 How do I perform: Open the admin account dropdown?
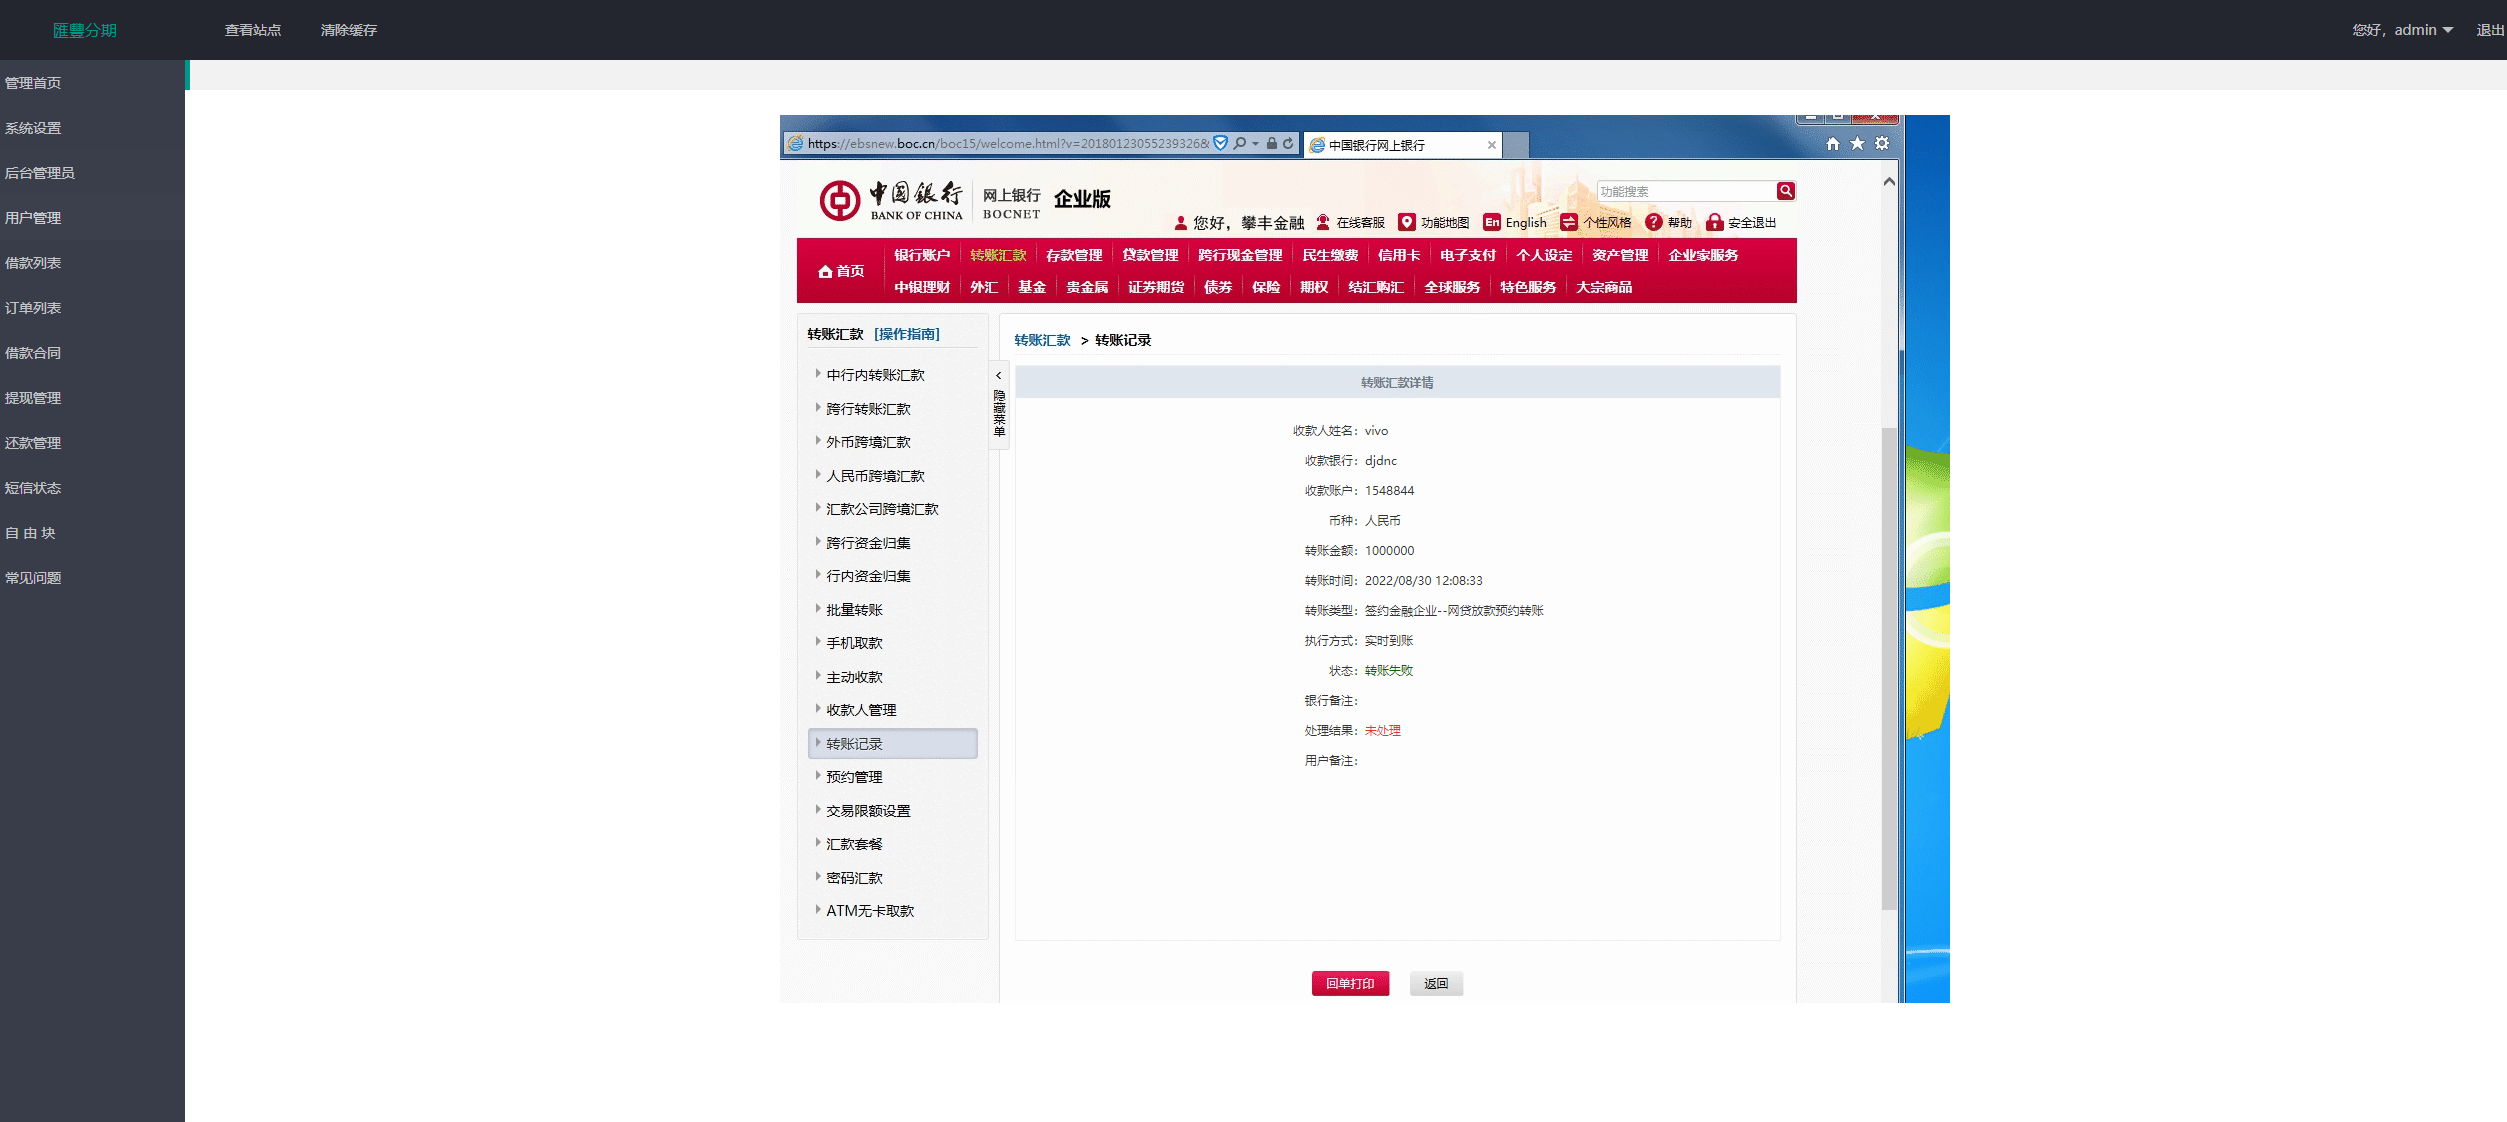point(2403,29)
